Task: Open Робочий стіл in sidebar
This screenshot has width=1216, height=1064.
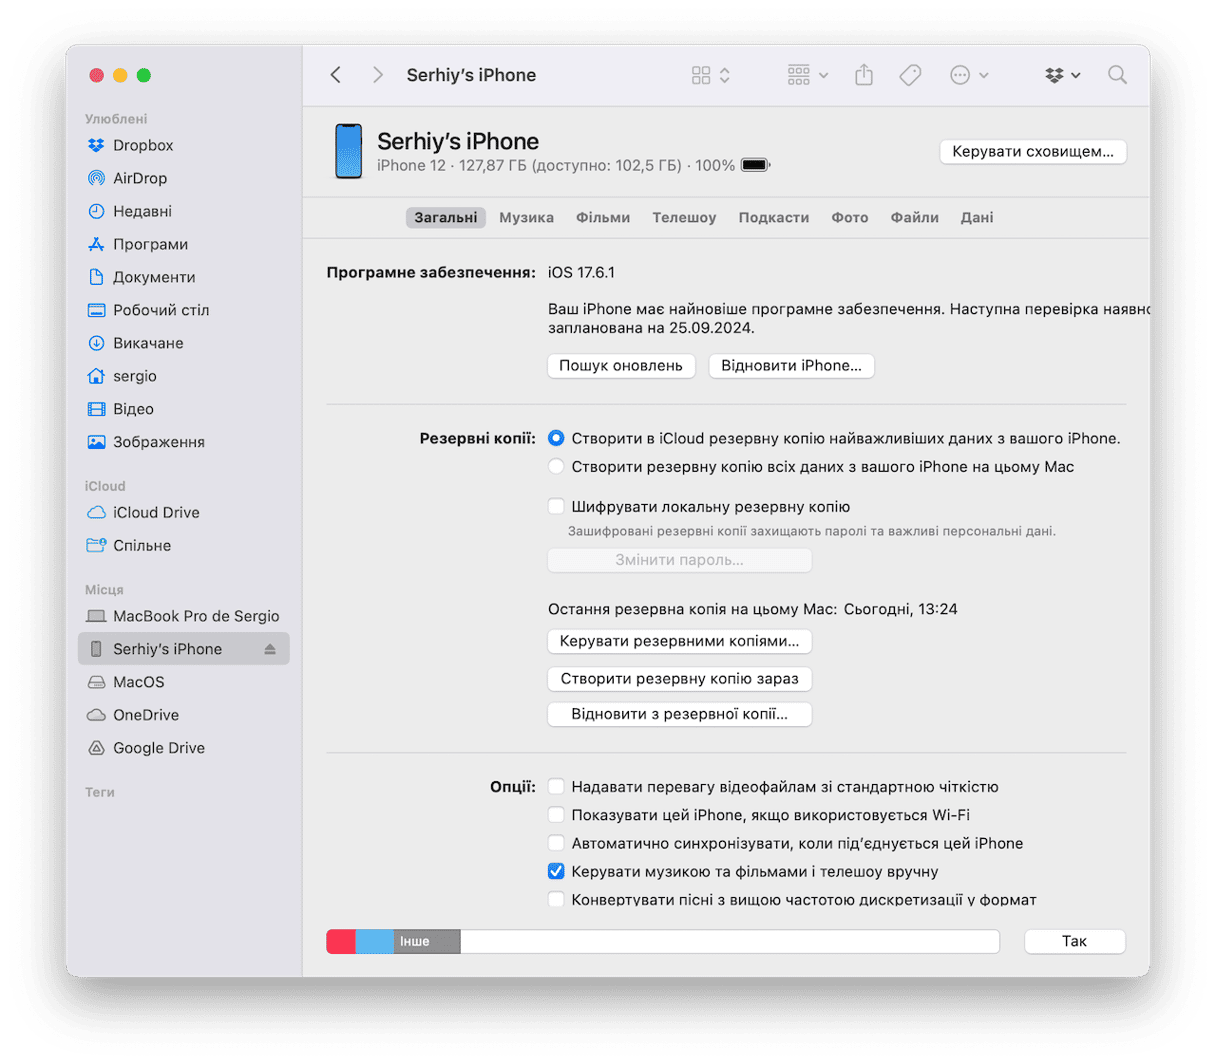Action: point(183,310)
